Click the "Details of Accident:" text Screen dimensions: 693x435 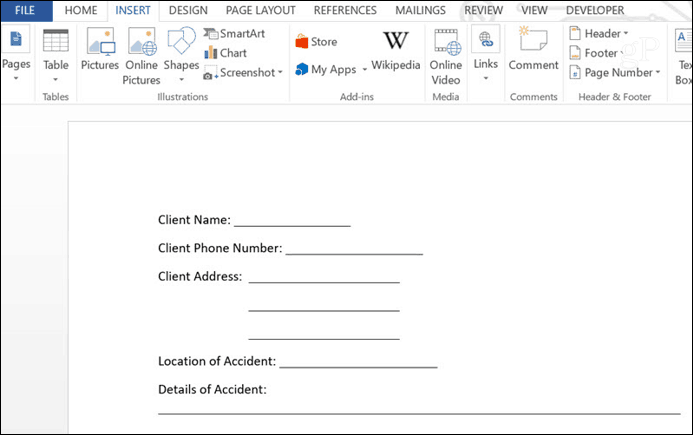pos(213,390)
